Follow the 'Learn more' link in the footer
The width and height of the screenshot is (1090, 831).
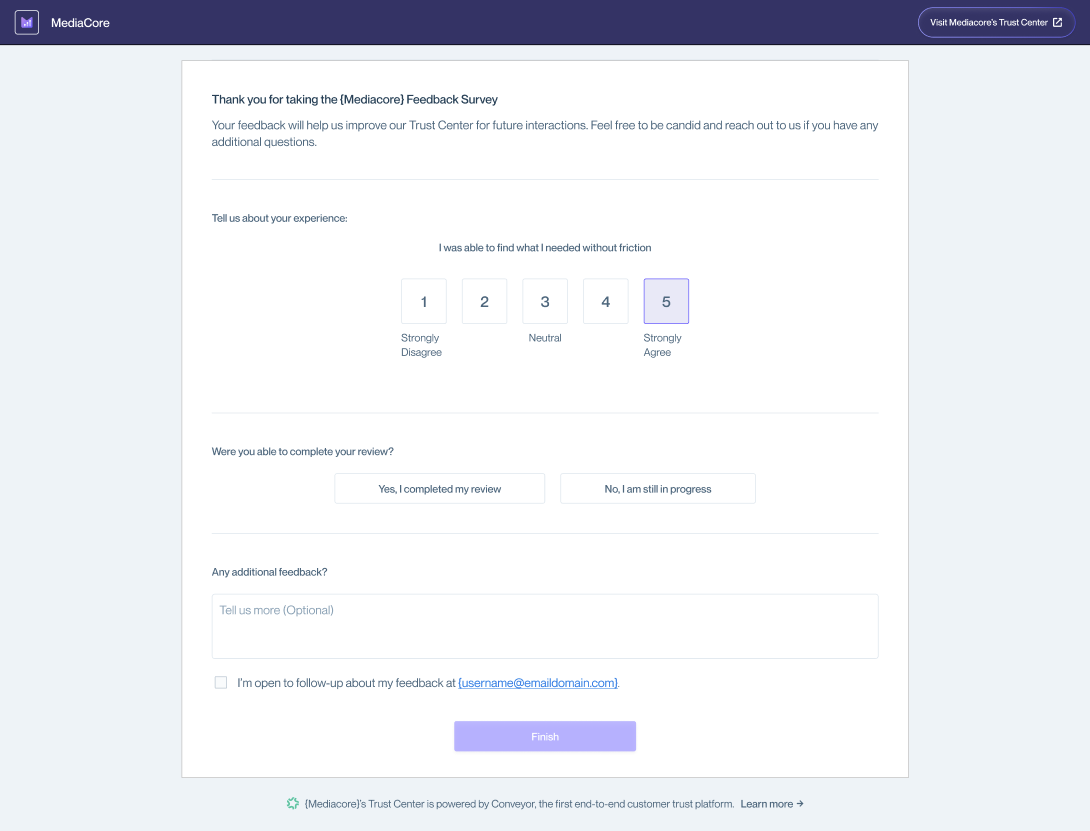pyautogui.click(x=770, y=803)
